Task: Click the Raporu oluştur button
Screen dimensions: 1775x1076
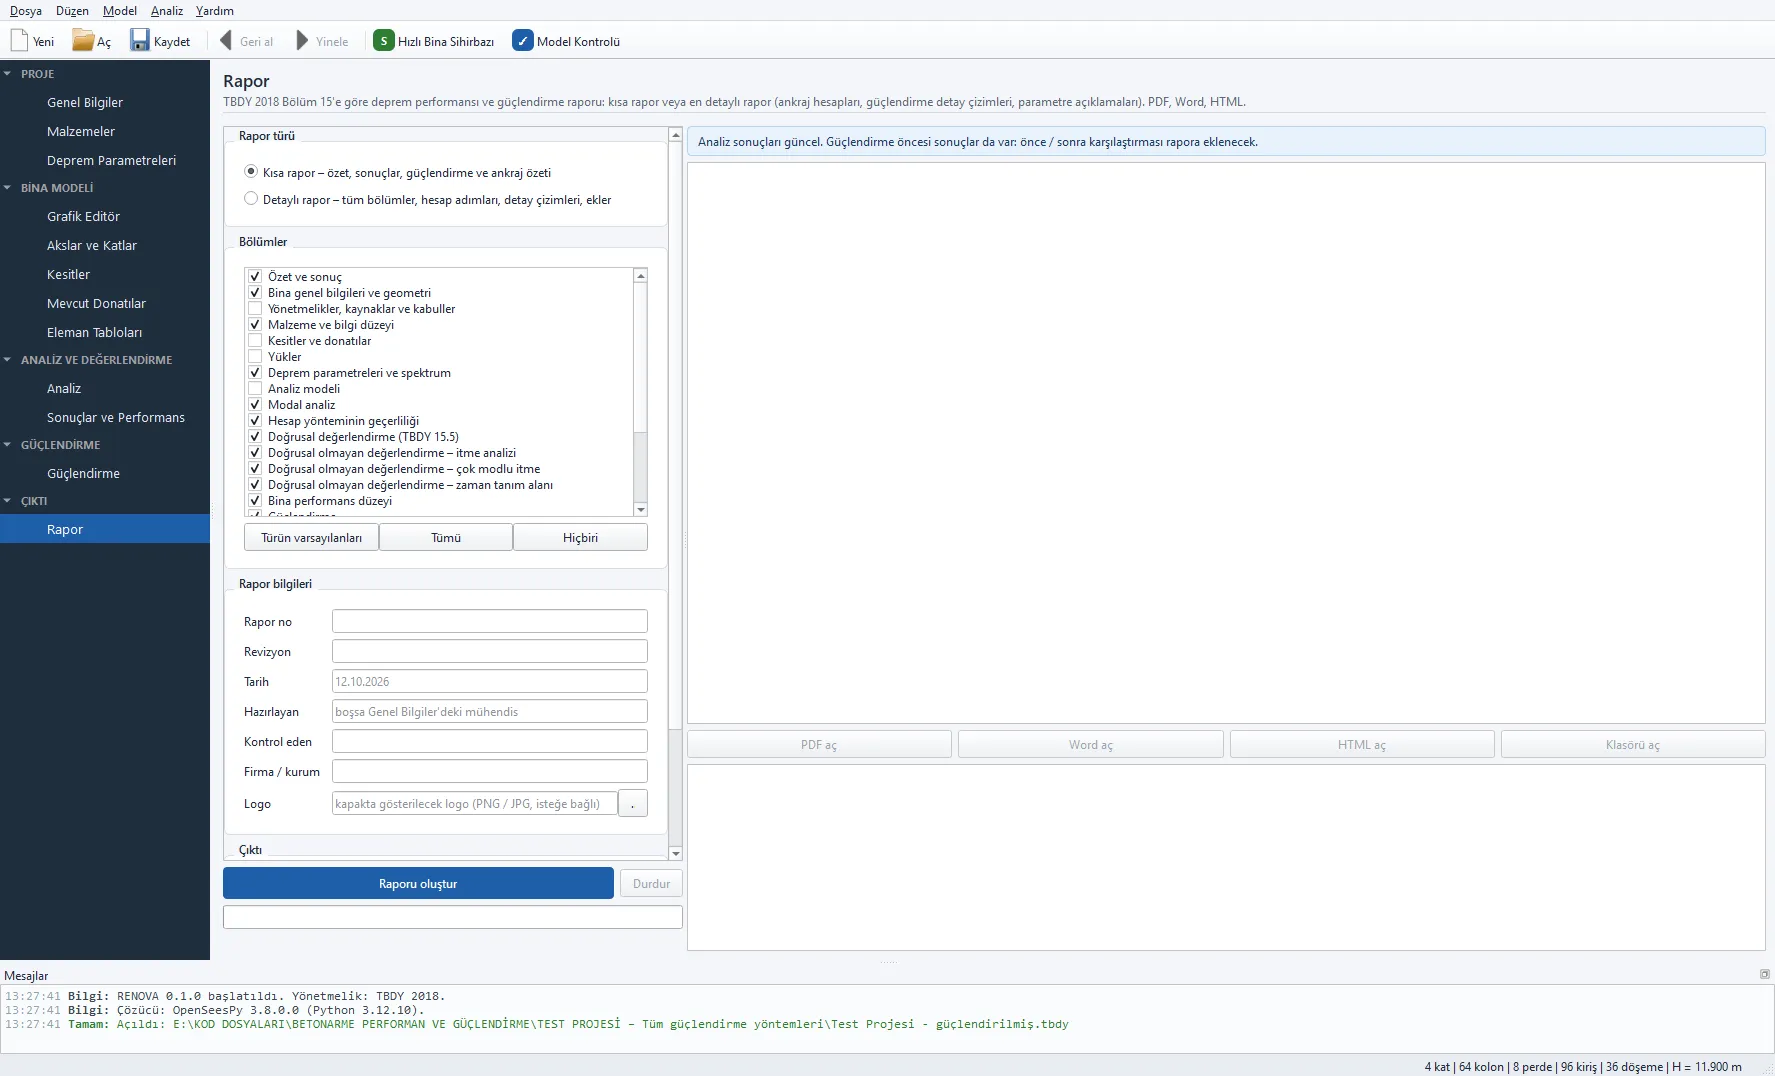Action: click(x=418, y=884)
